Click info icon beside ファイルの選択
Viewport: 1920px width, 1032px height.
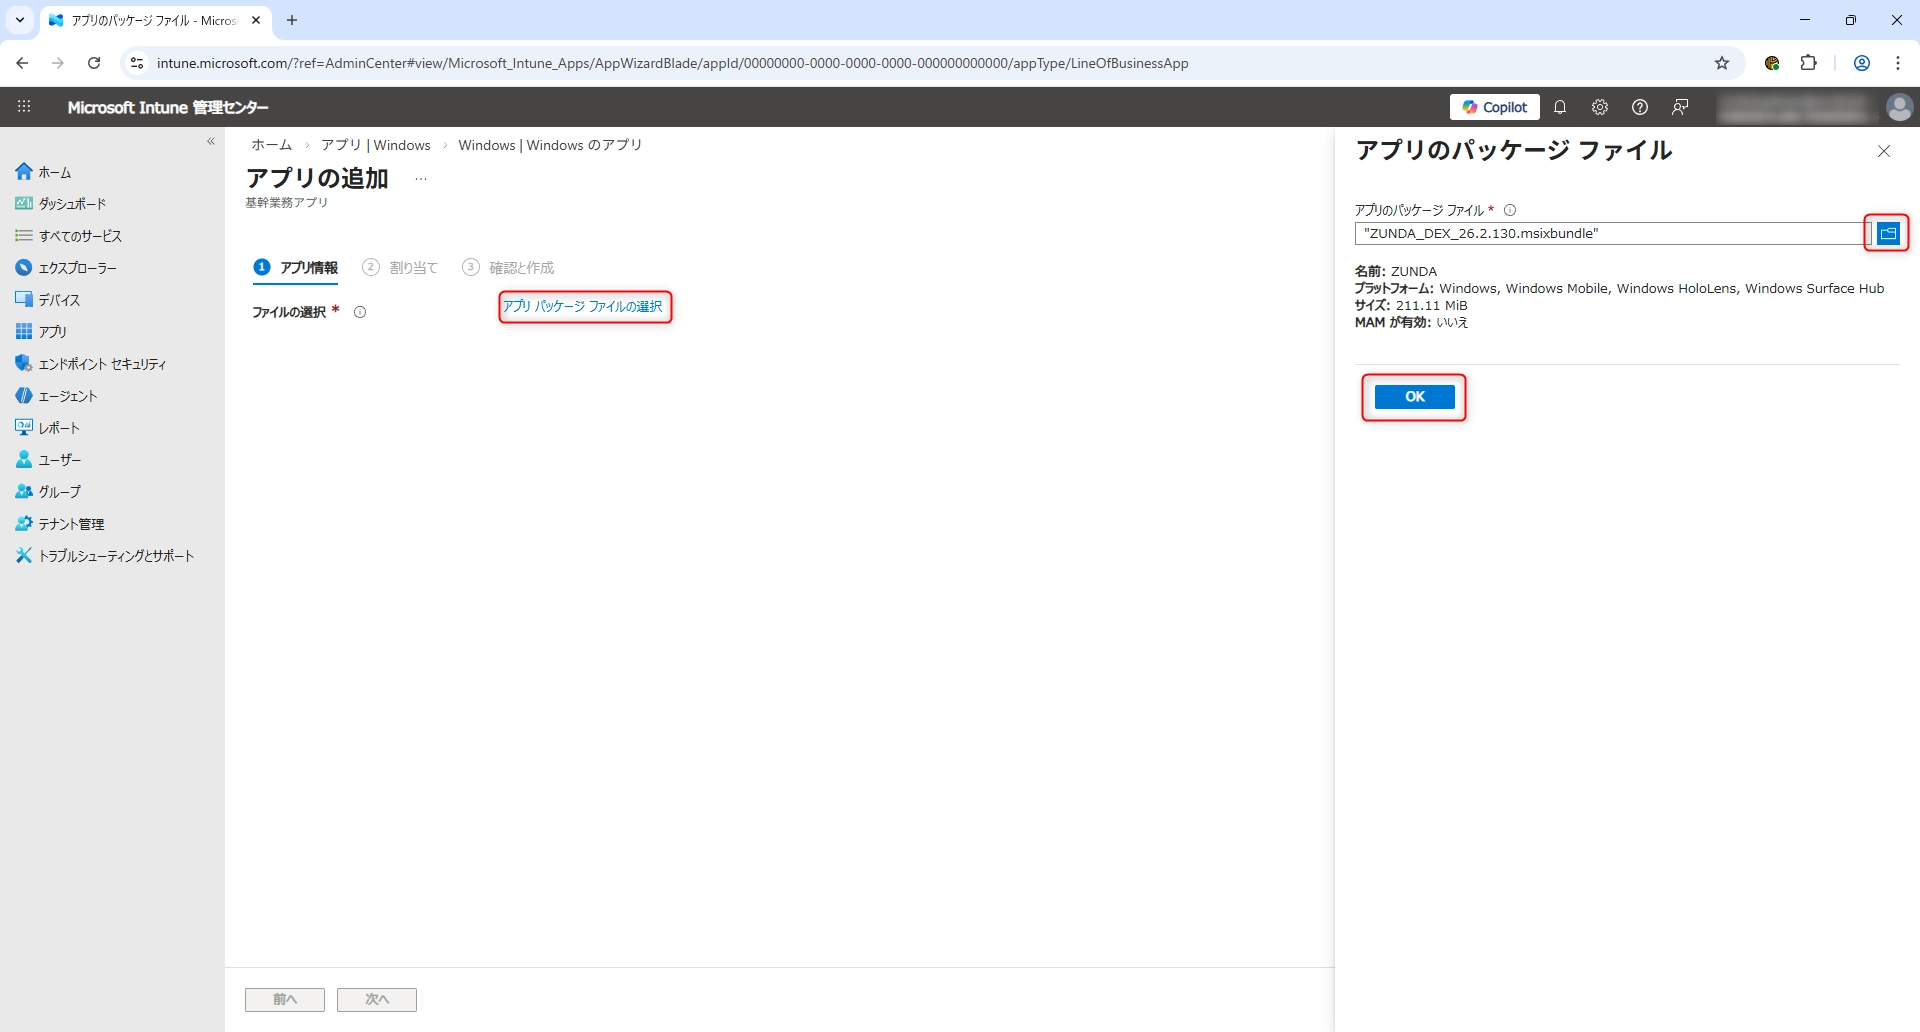pos(360,312)
